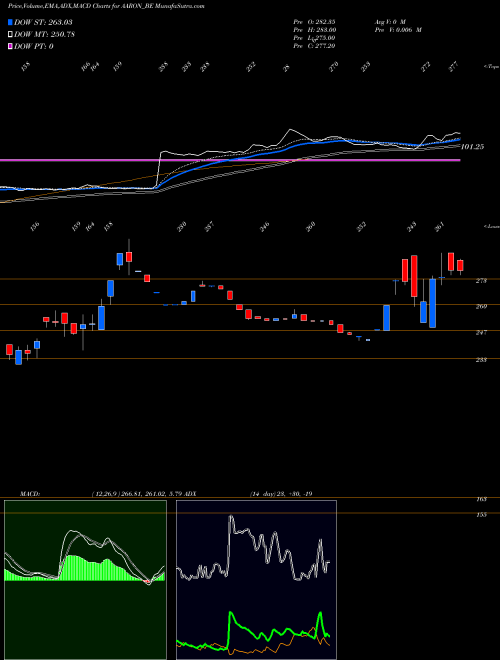Click the 'Pre V: 0.006 M' volume text
The image size is (500, 660).
(398, 30)
